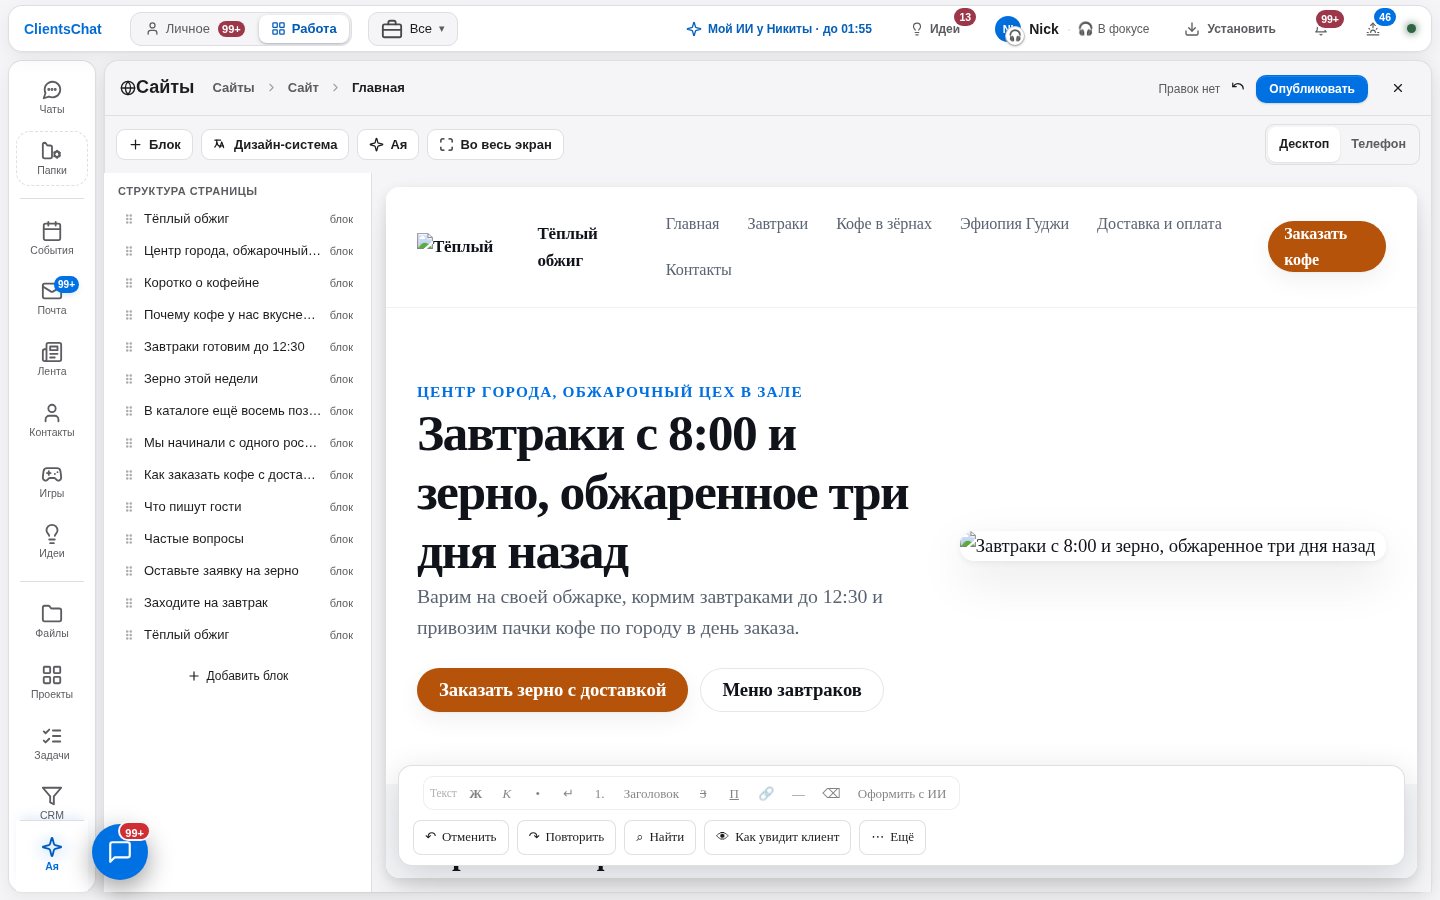
Task: Insert a link with chain icon
Action: 766,794
